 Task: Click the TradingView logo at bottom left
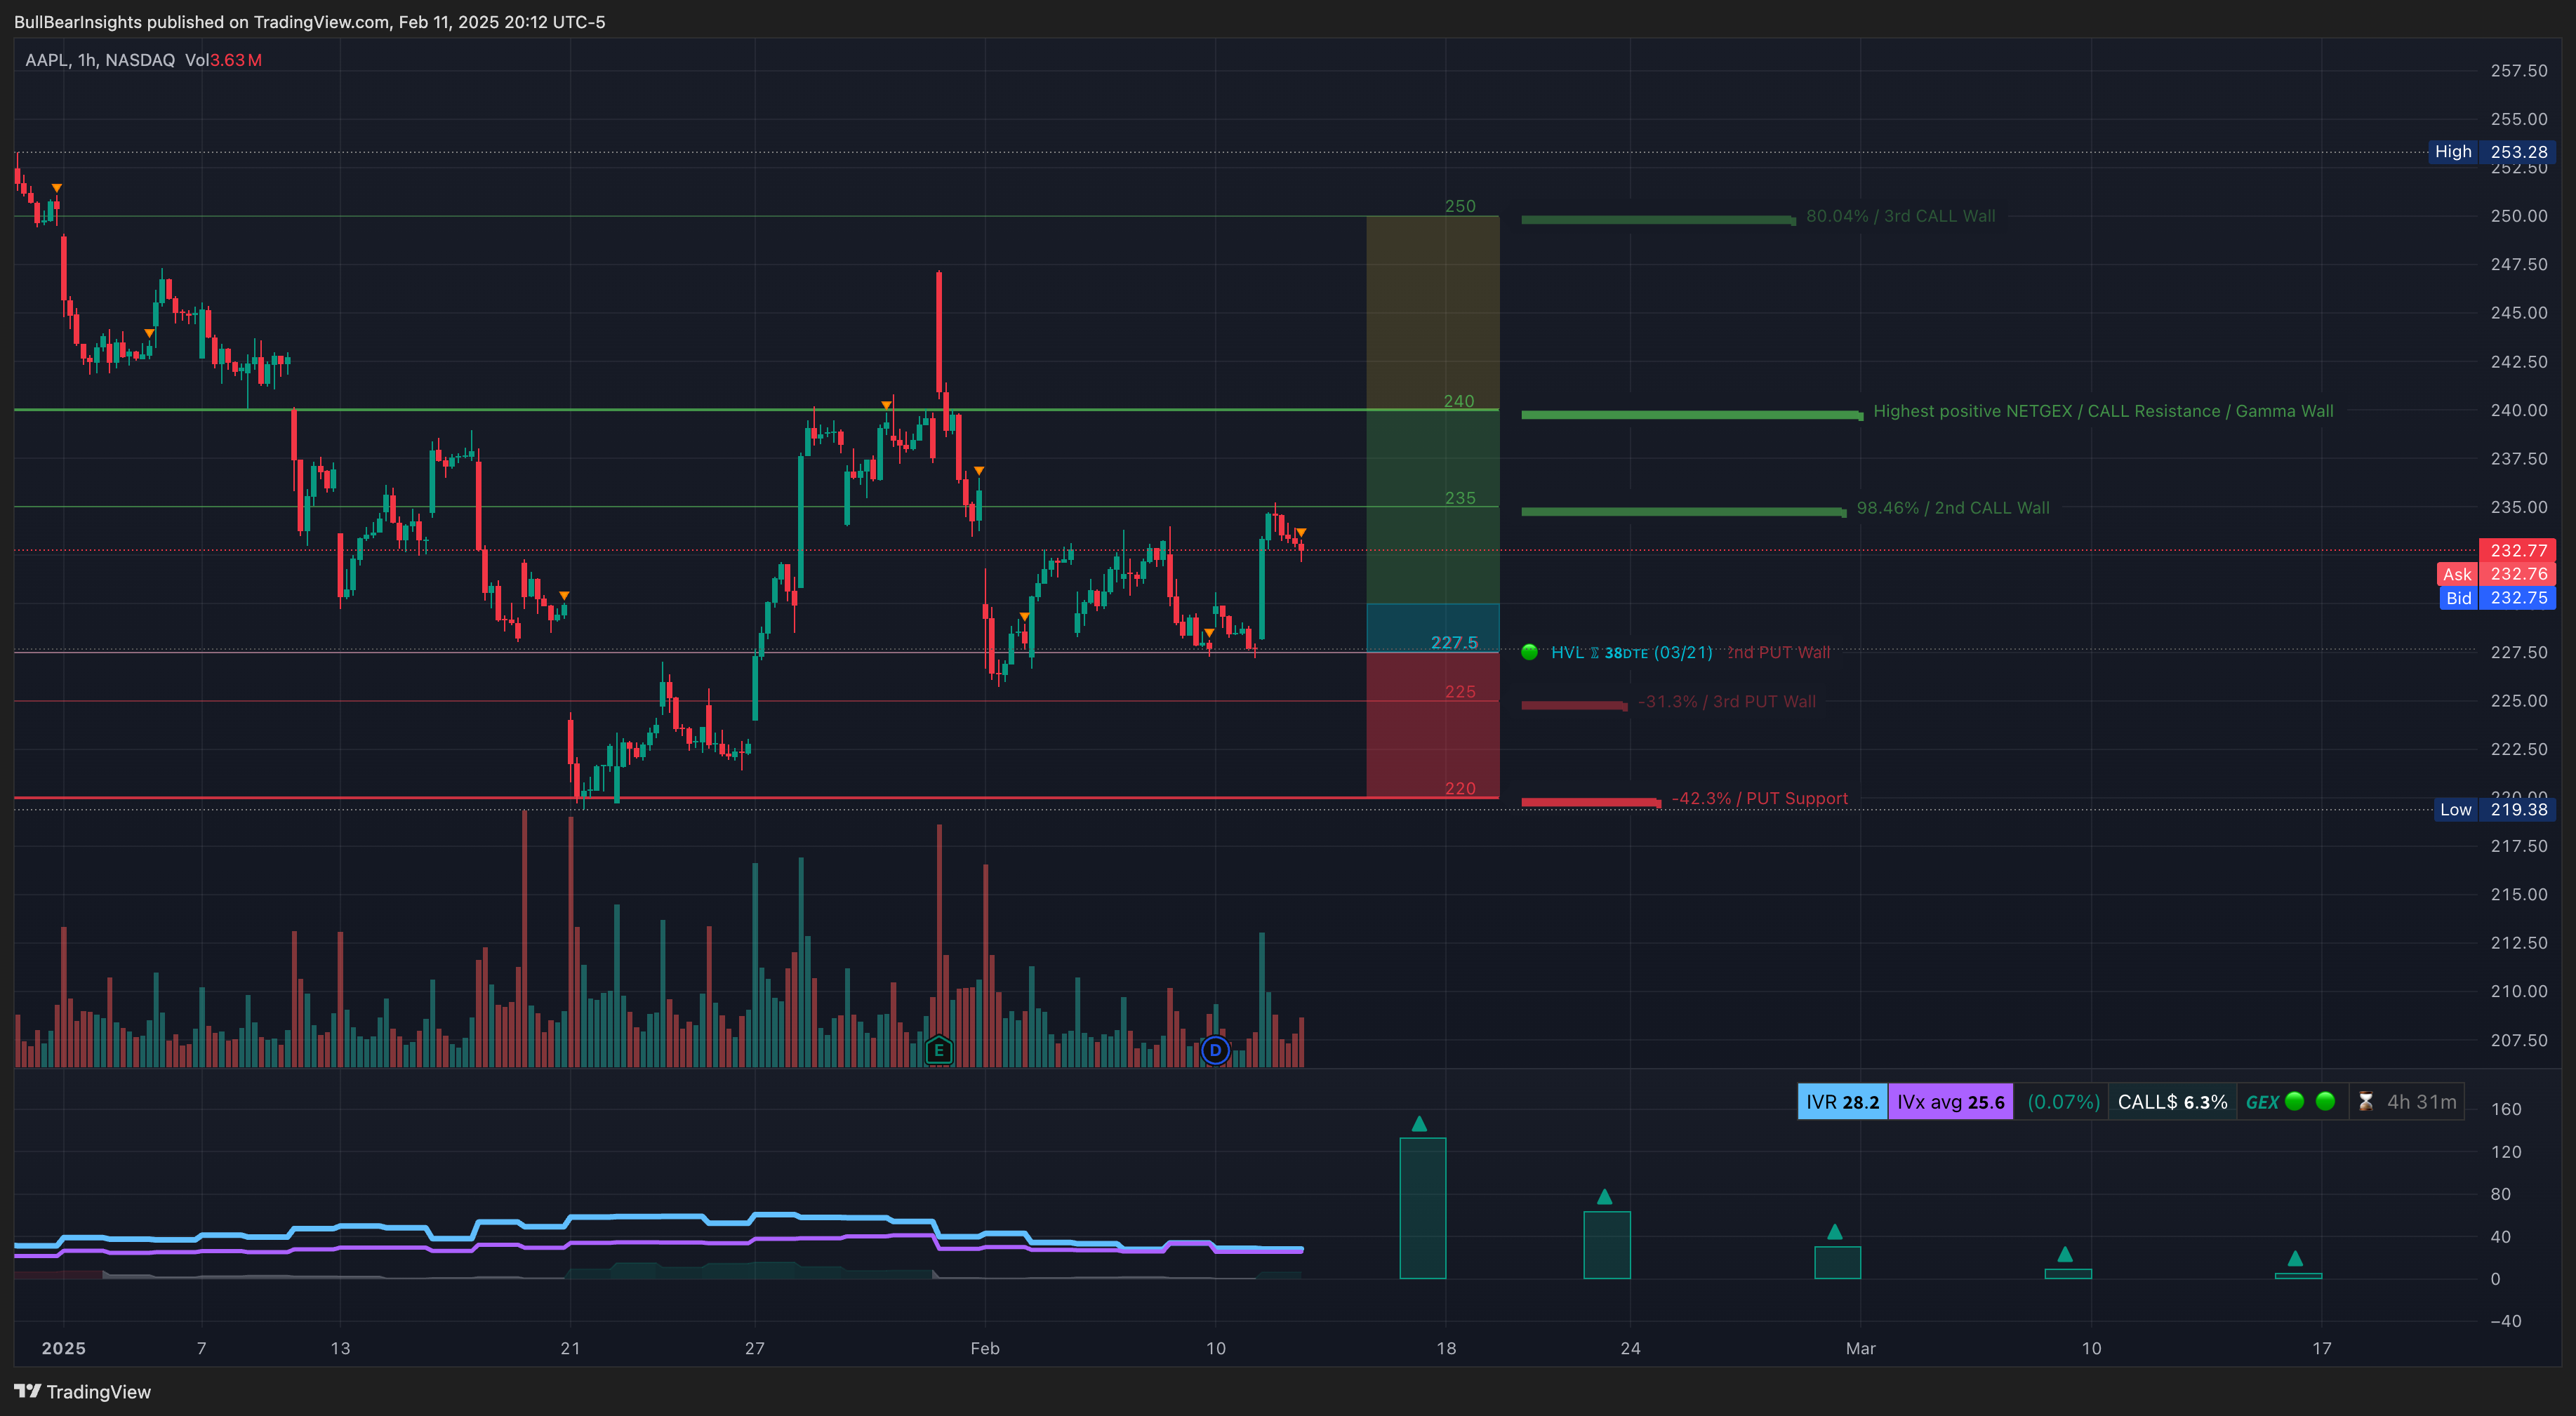83,1391
